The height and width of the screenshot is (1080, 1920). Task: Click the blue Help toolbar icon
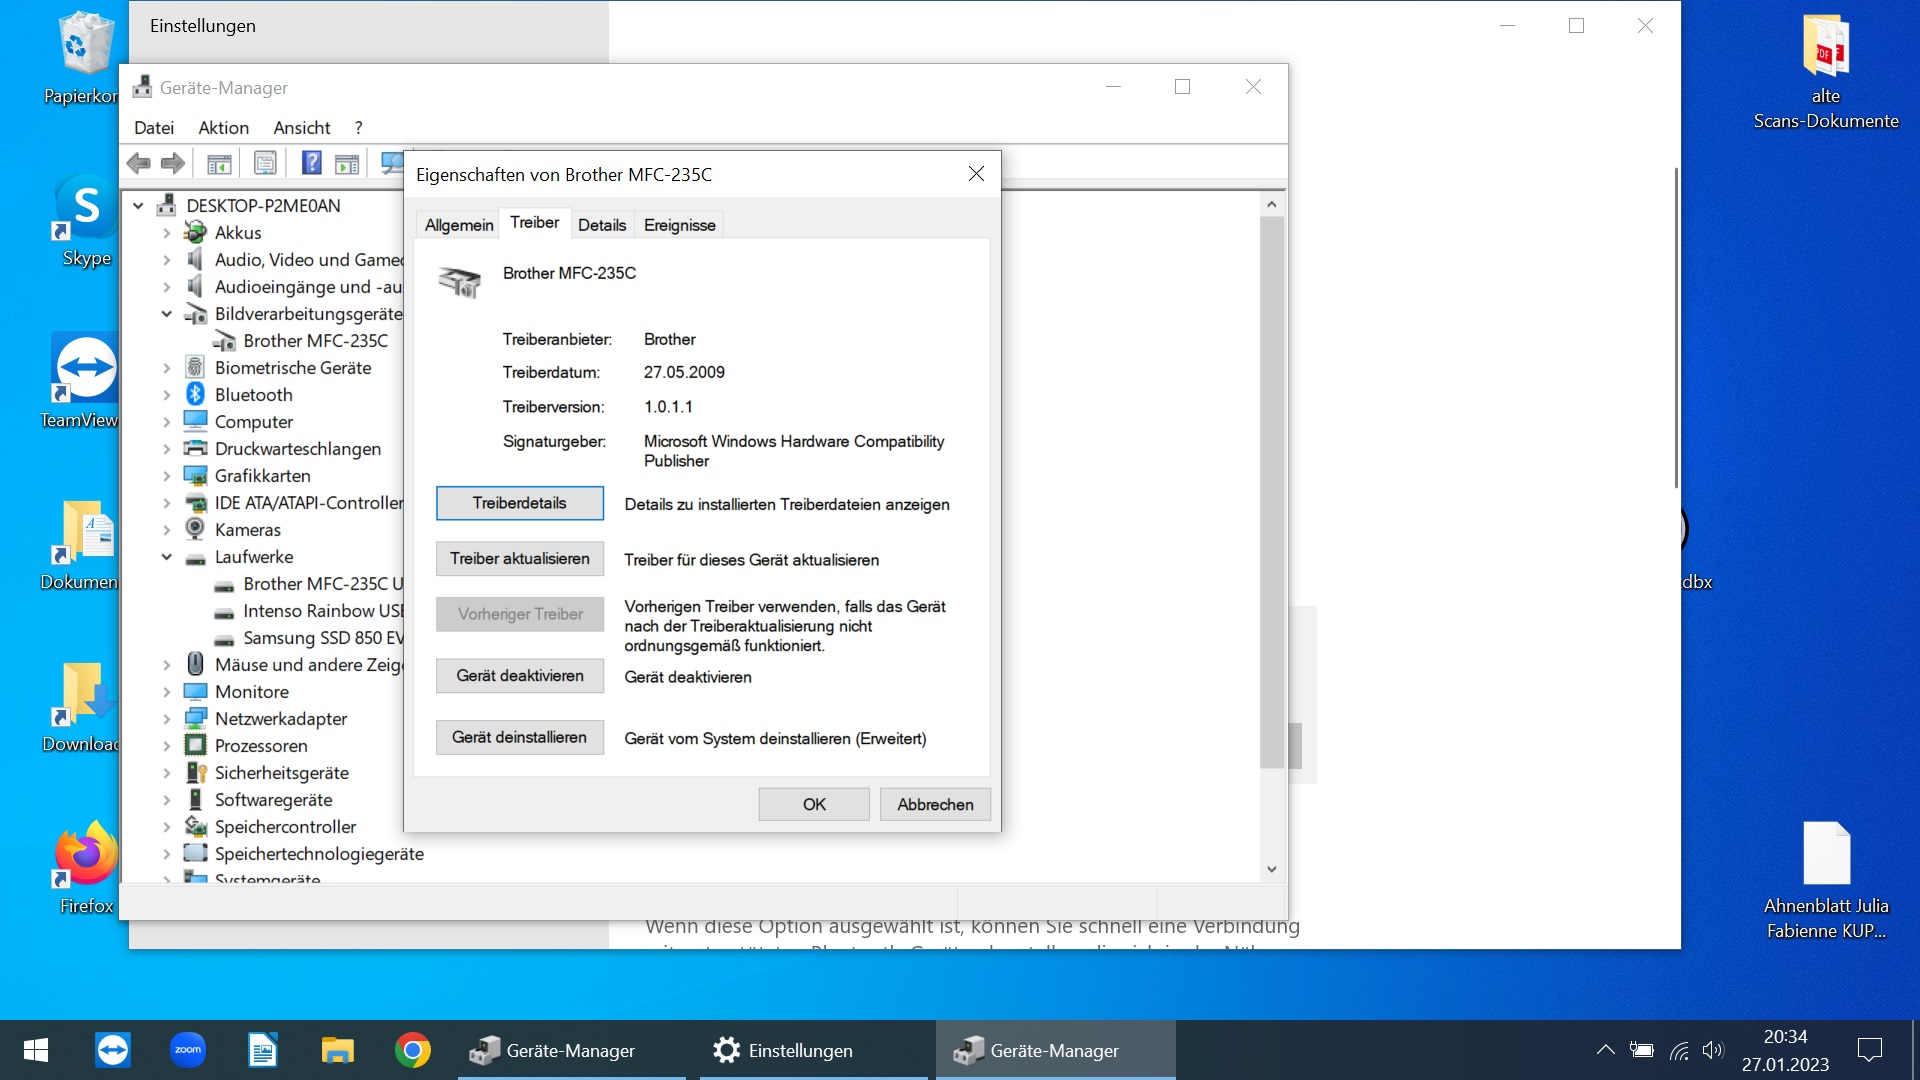(311, 163)
